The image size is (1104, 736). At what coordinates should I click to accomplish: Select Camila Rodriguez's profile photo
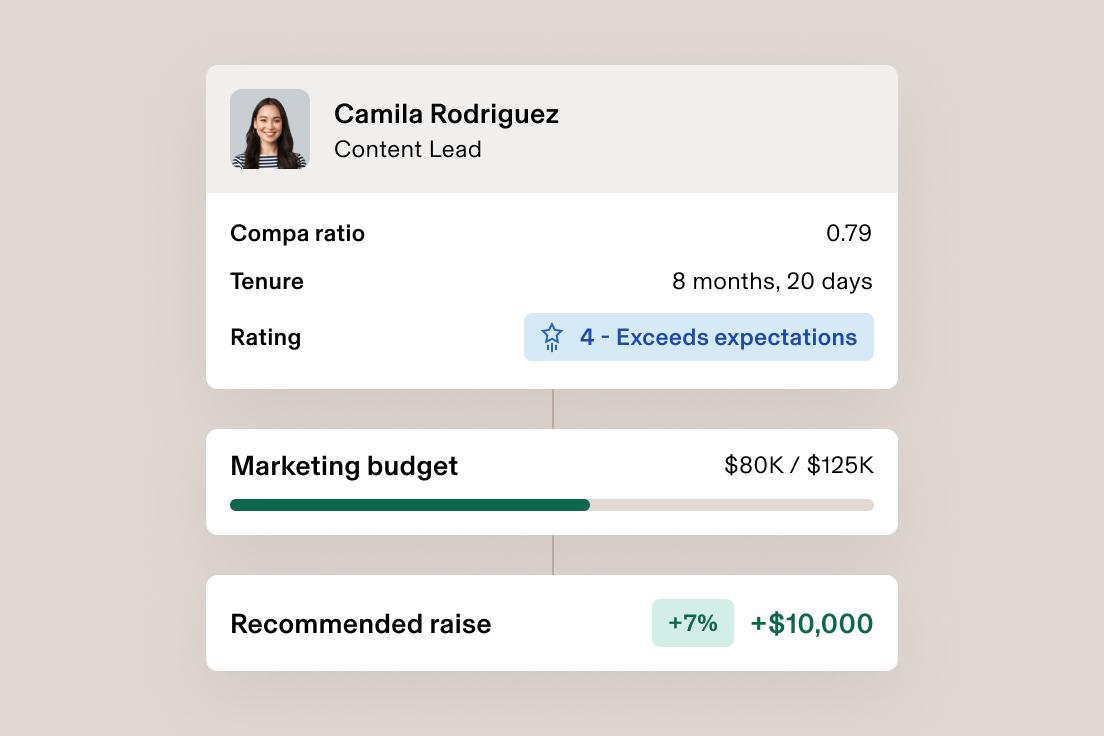(270, 128)
